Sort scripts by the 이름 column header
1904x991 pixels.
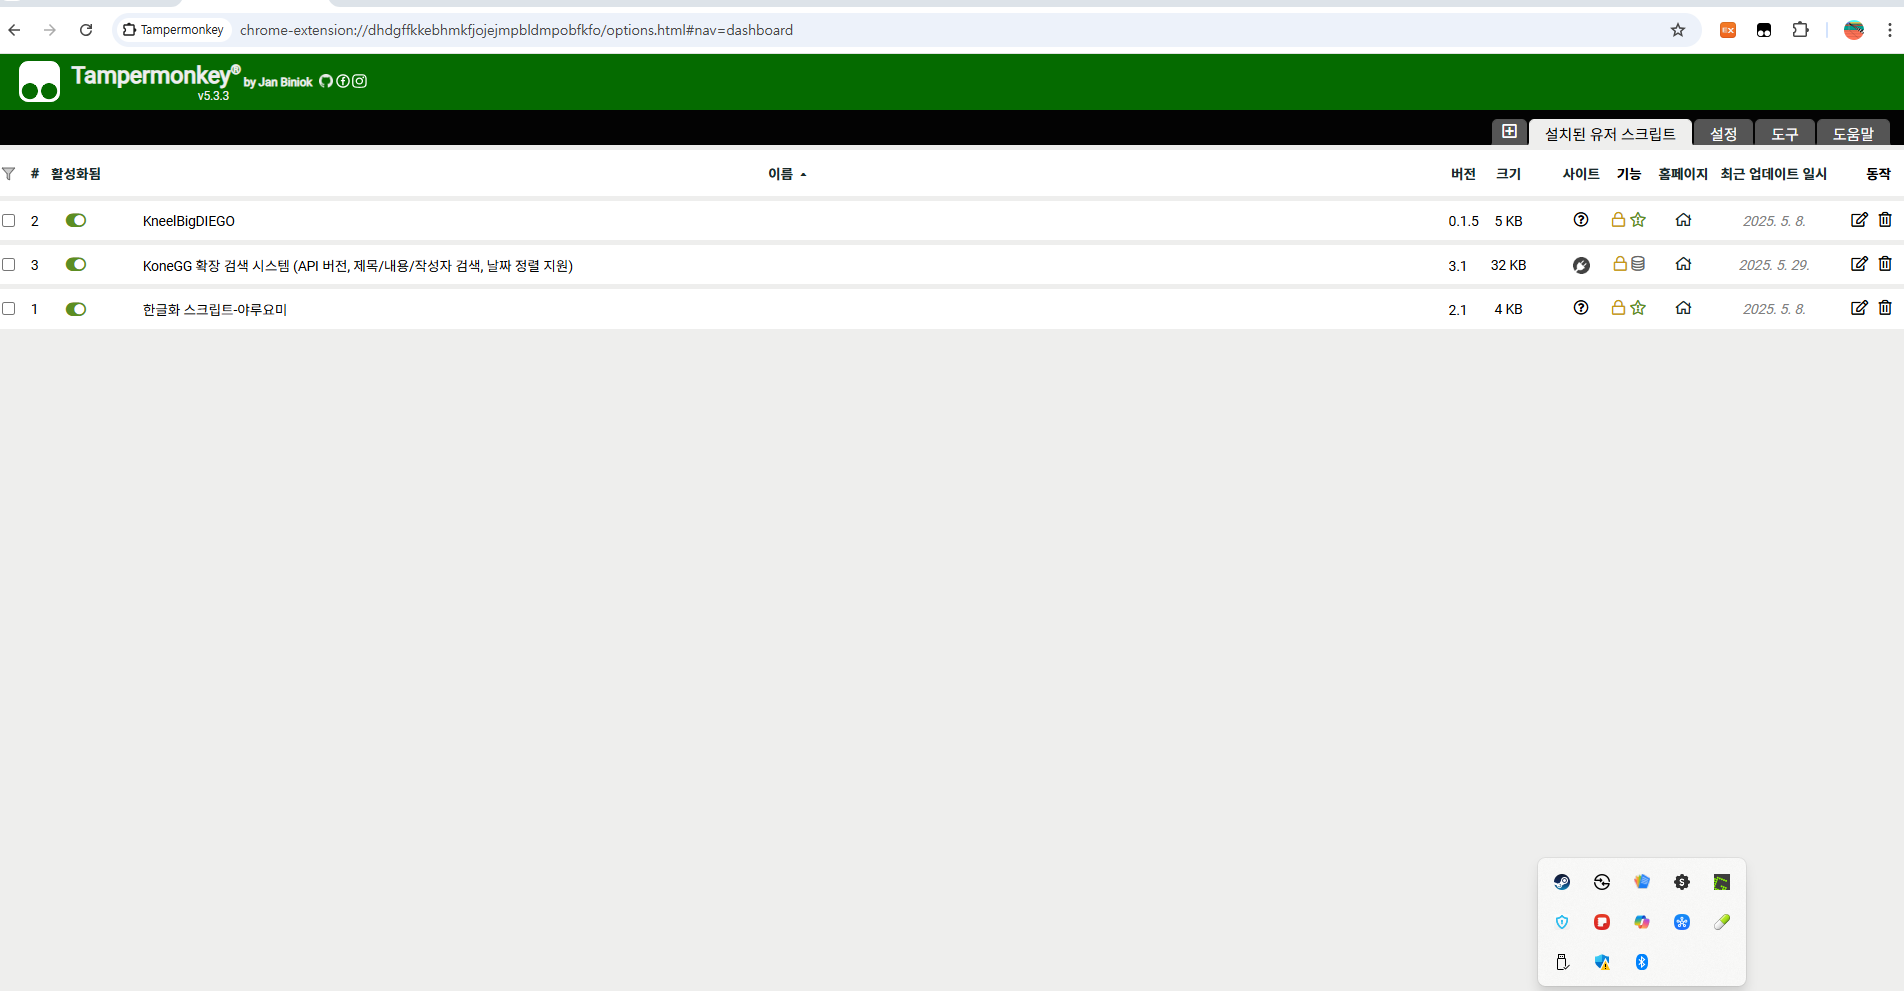(x=780, y=174)
